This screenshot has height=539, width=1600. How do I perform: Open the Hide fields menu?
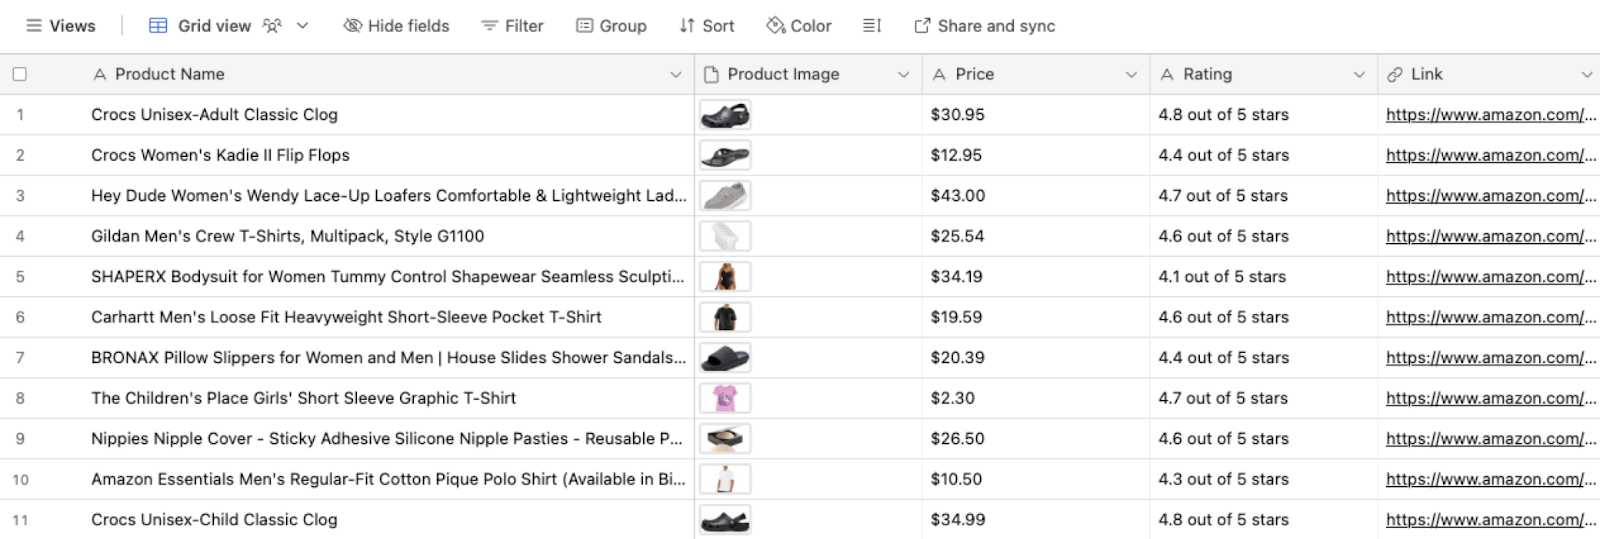[396, 26]
